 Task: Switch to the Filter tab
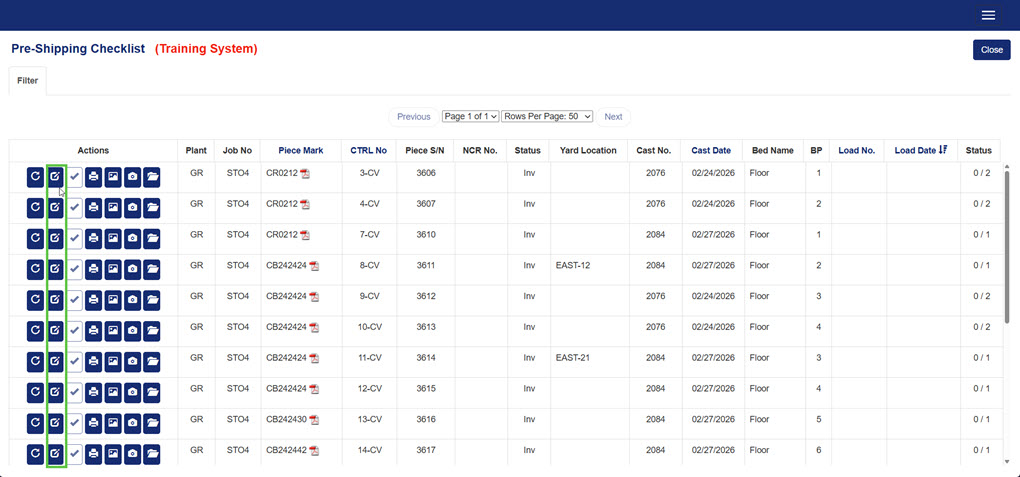tap(27, 81)
